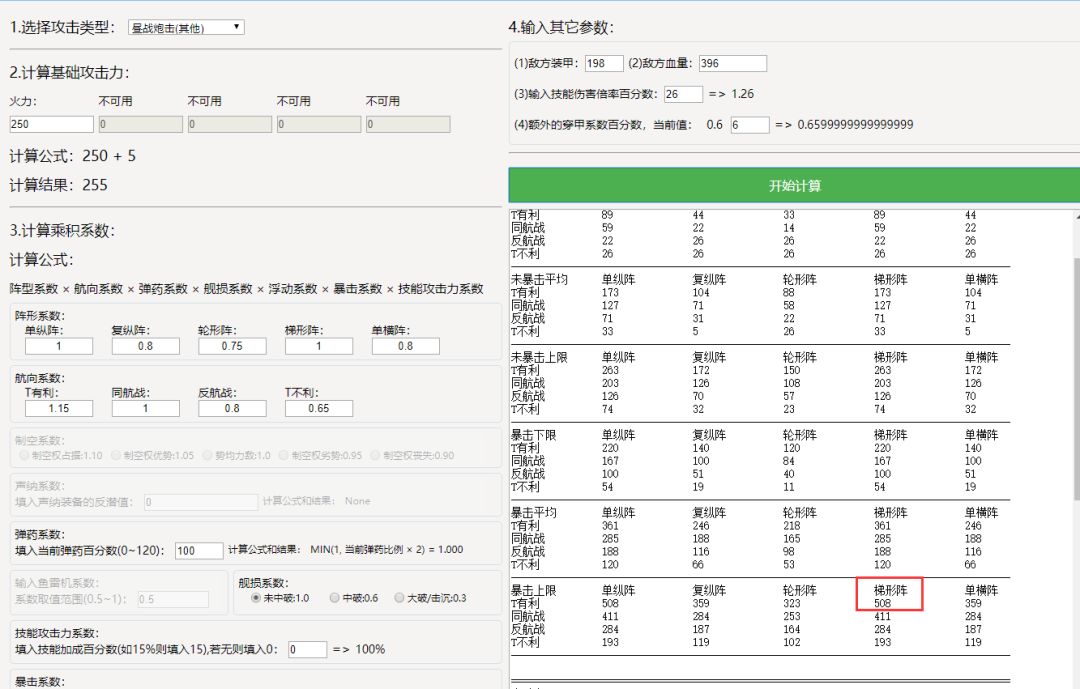Click the 218 value under 暴击平均 轮形阵
The height and width of the screenshot is (689, 1080).
[x=791, y=526]
